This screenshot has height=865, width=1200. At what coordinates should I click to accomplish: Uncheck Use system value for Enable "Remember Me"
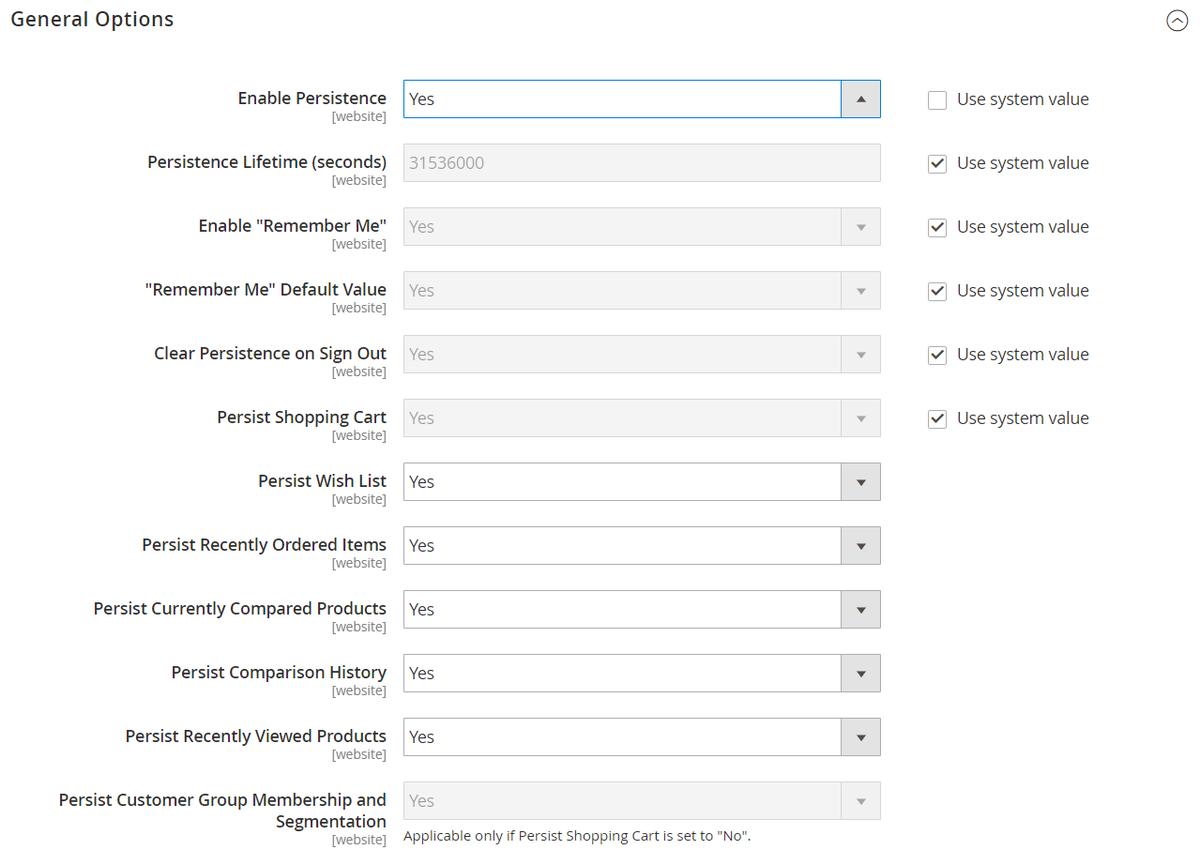(937, 228)
